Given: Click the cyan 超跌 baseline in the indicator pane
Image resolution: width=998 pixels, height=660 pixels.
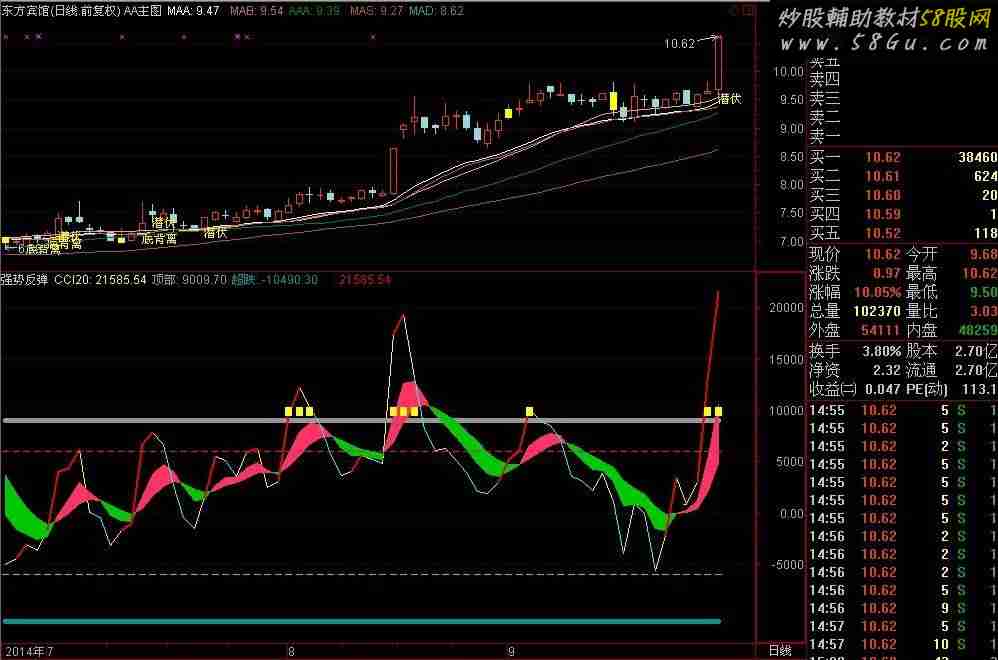Looking at the screenshot, I should (x=362, y=621).
